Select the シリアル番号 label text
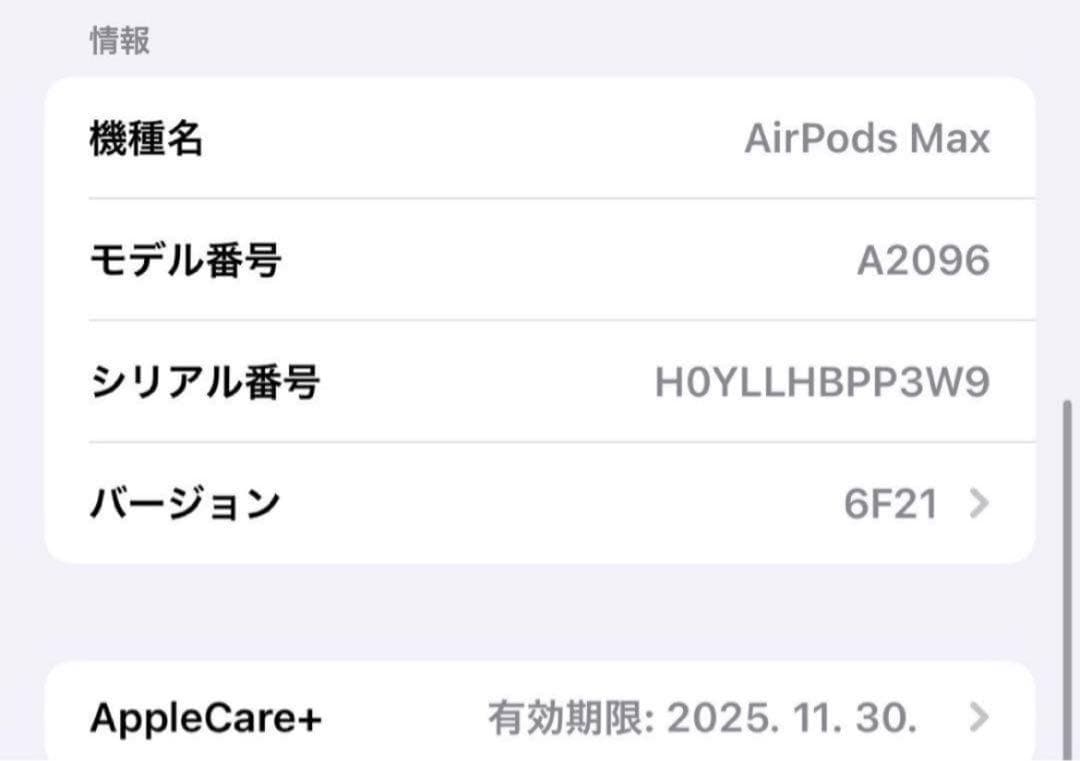The height and width of the screenshot is (761, 1080). (205, 382)
